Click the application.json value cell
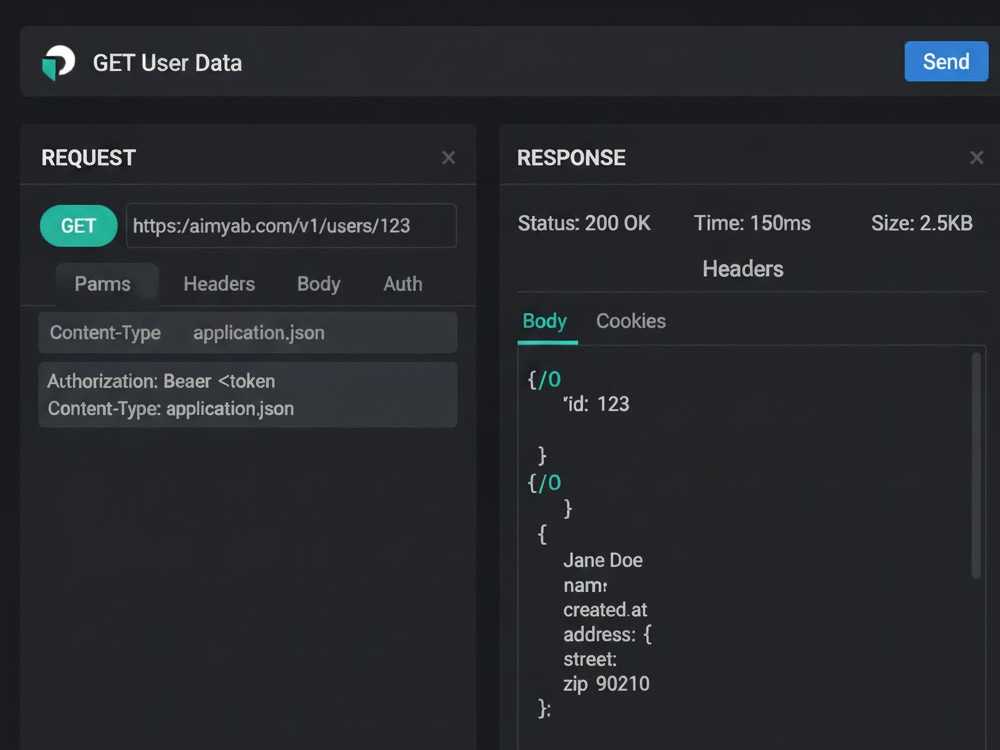This screenshot has width=1000, height=750. pyautogui.click(x=259, y=332)
